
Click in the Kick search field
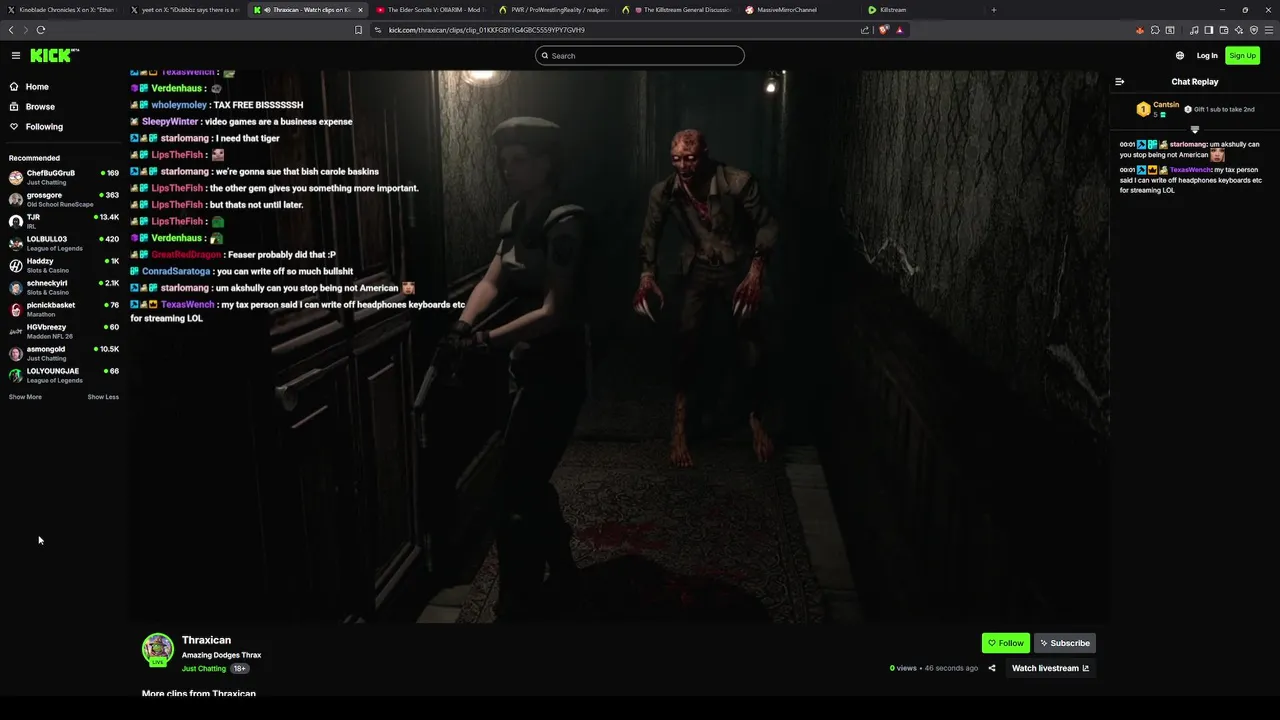pyautogui.click(x=640, y=56)
